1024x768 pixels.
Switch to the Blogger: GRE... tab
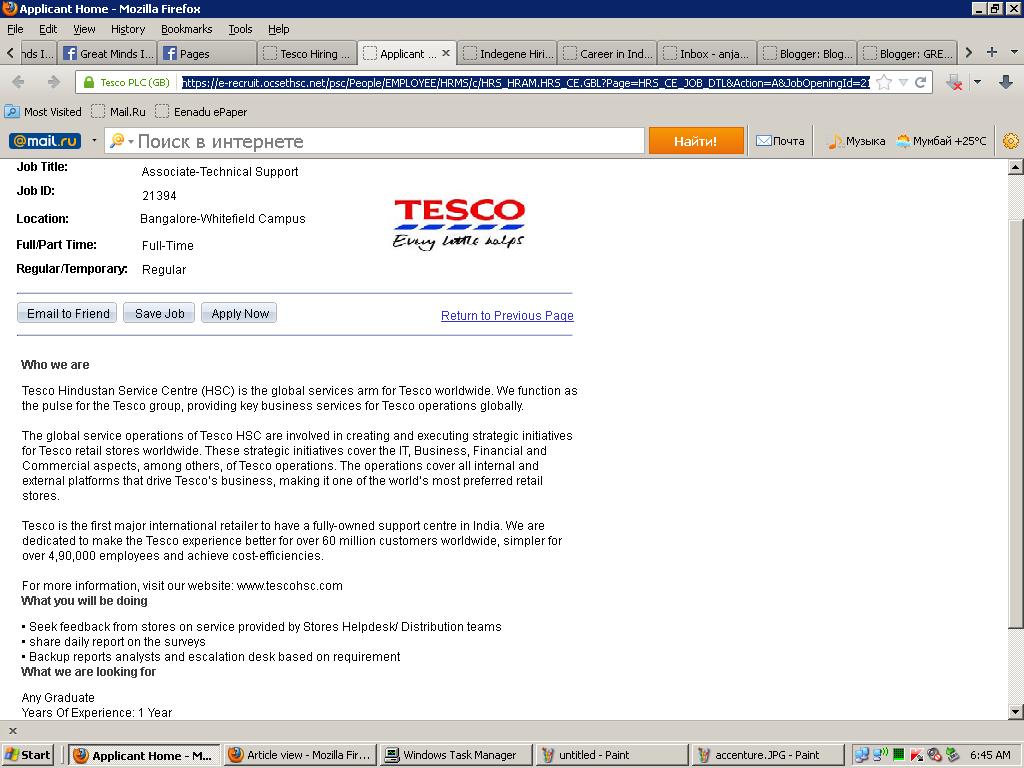[x=907, y=54]
